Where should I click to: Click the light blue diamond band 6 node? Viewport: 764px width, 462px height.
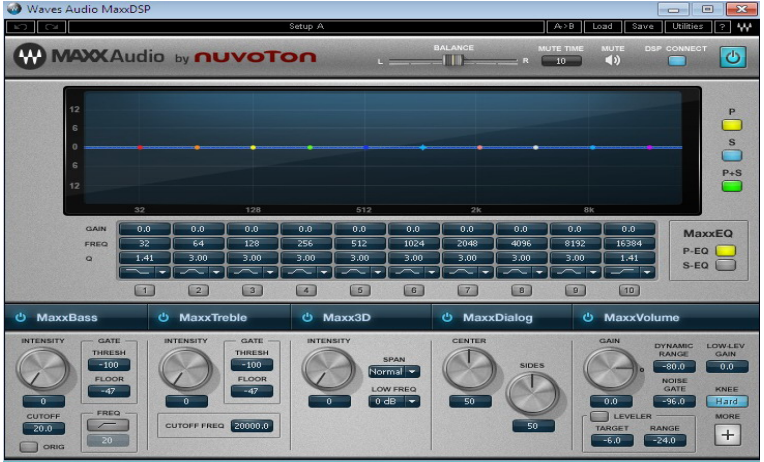pyautogui.click(x=422, y=147)
